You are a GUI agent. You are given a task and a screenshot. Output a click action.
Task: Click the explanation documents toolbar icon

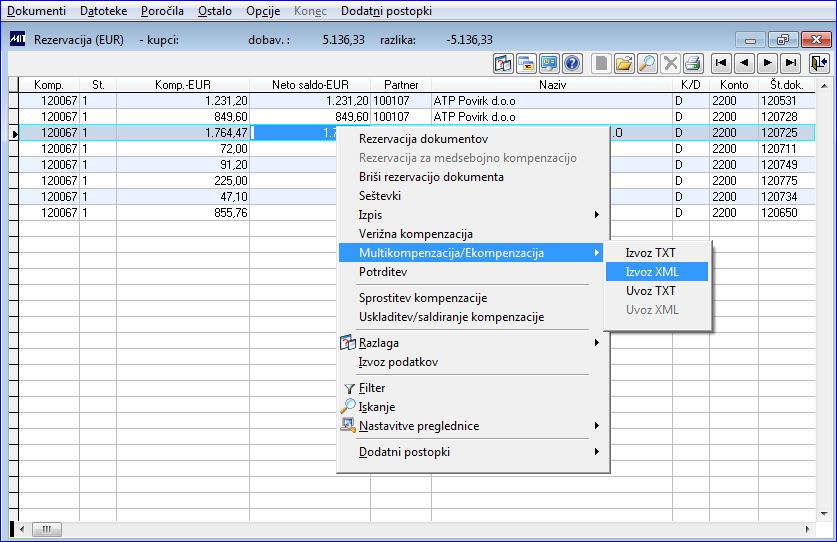(x=503, y=64)
